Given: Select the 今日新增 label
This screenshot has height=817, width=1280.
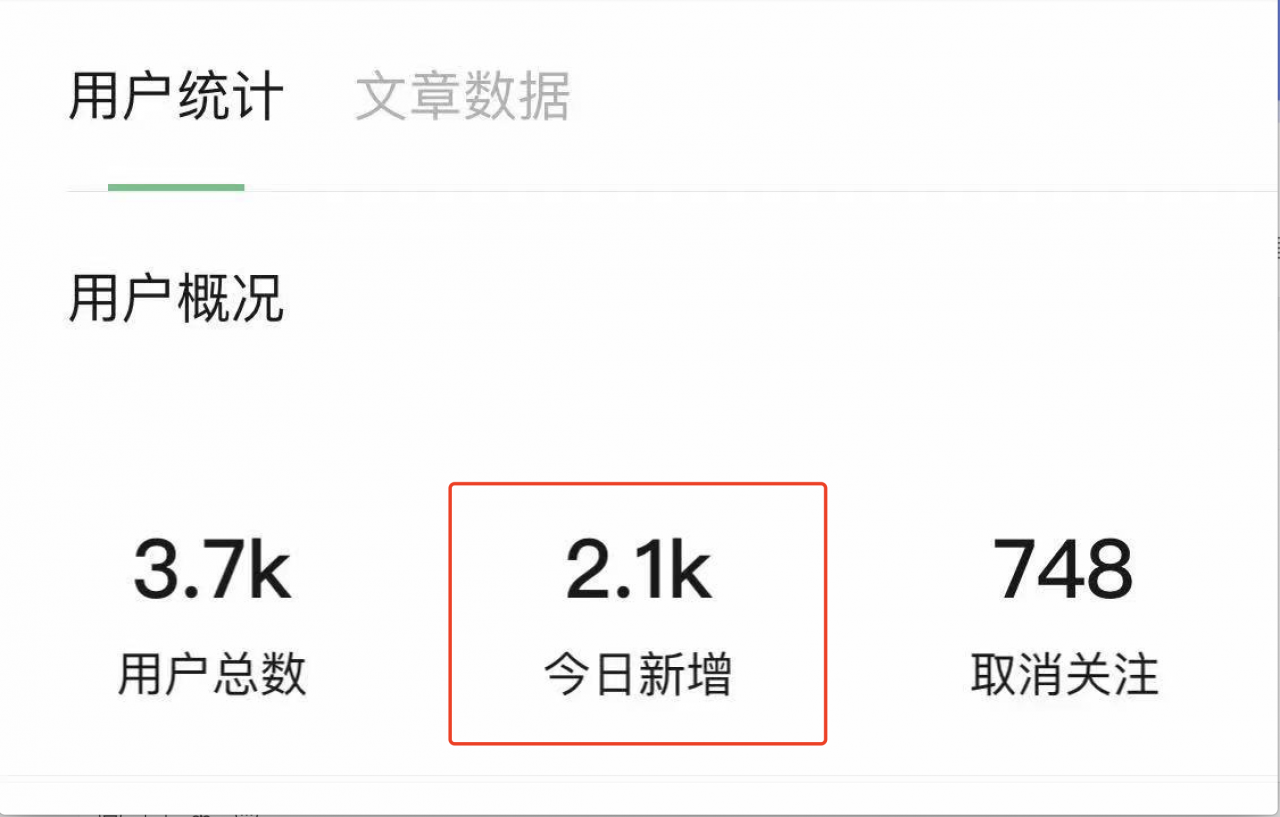Looking at the screenshot, I should [x=638, y=674].
